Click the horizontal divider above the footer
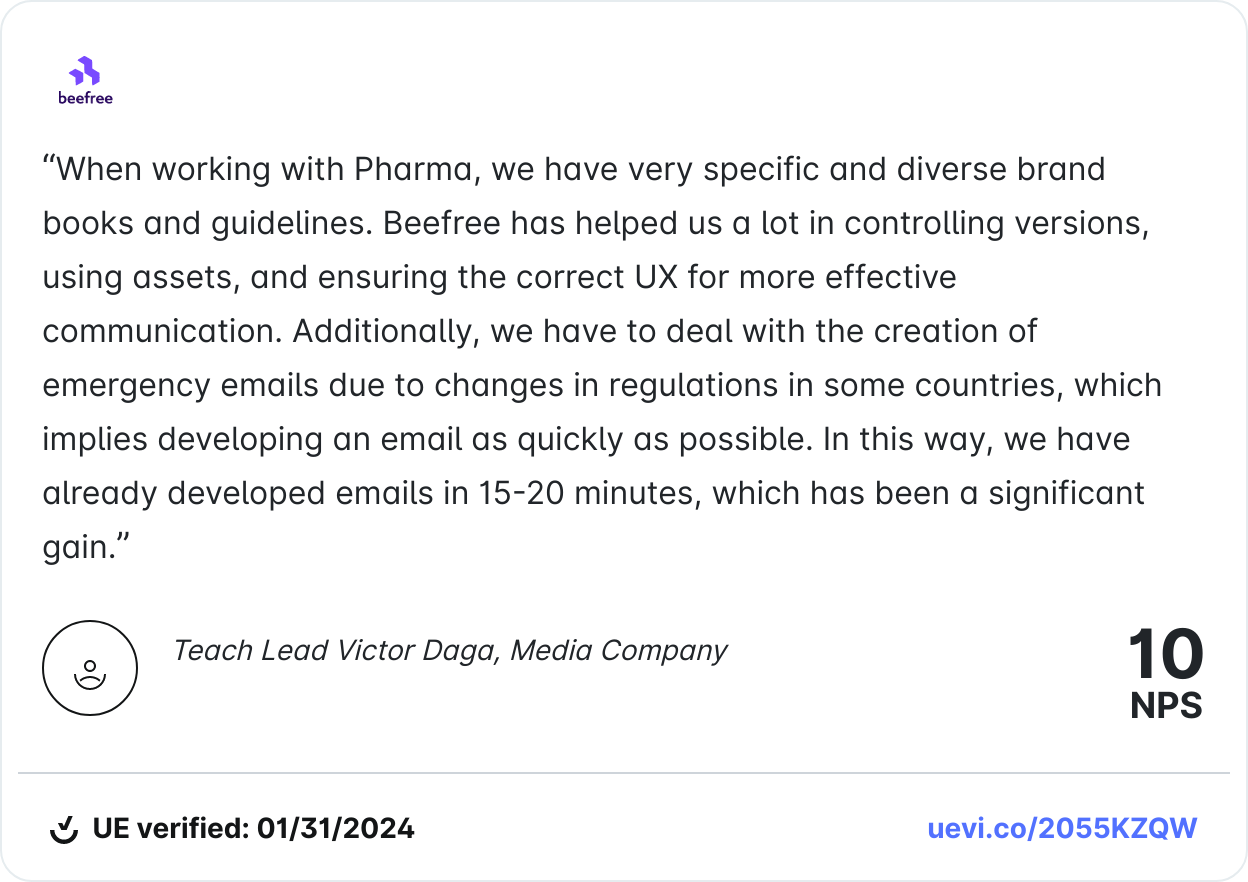 [624, 773]
